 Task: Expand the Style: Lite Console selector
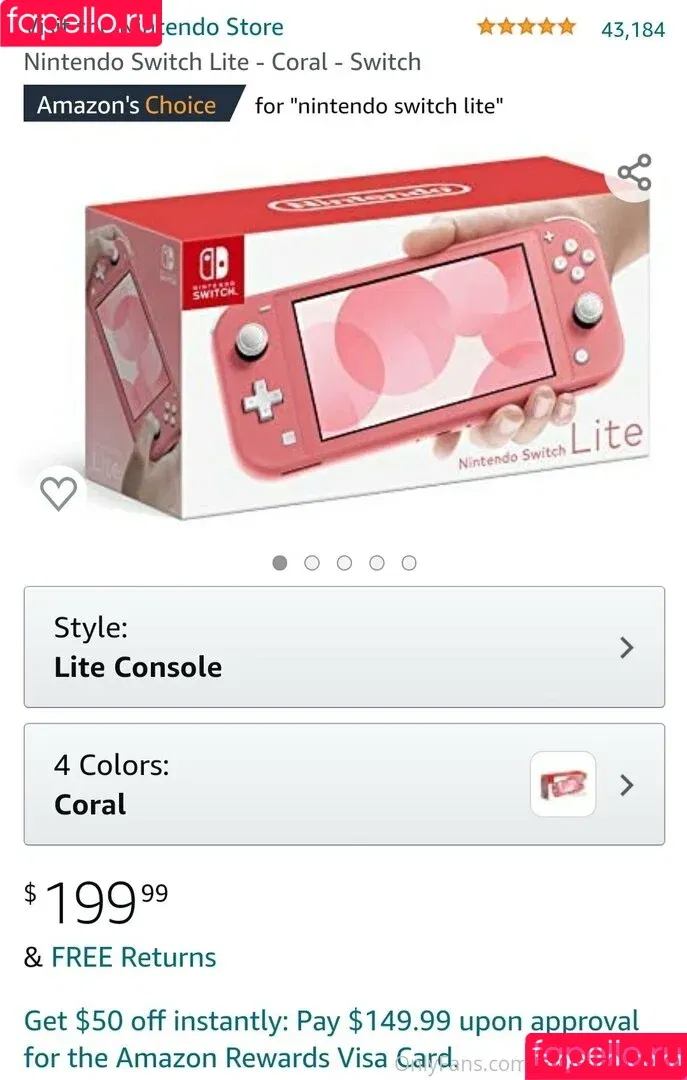[x=345, y=647]
